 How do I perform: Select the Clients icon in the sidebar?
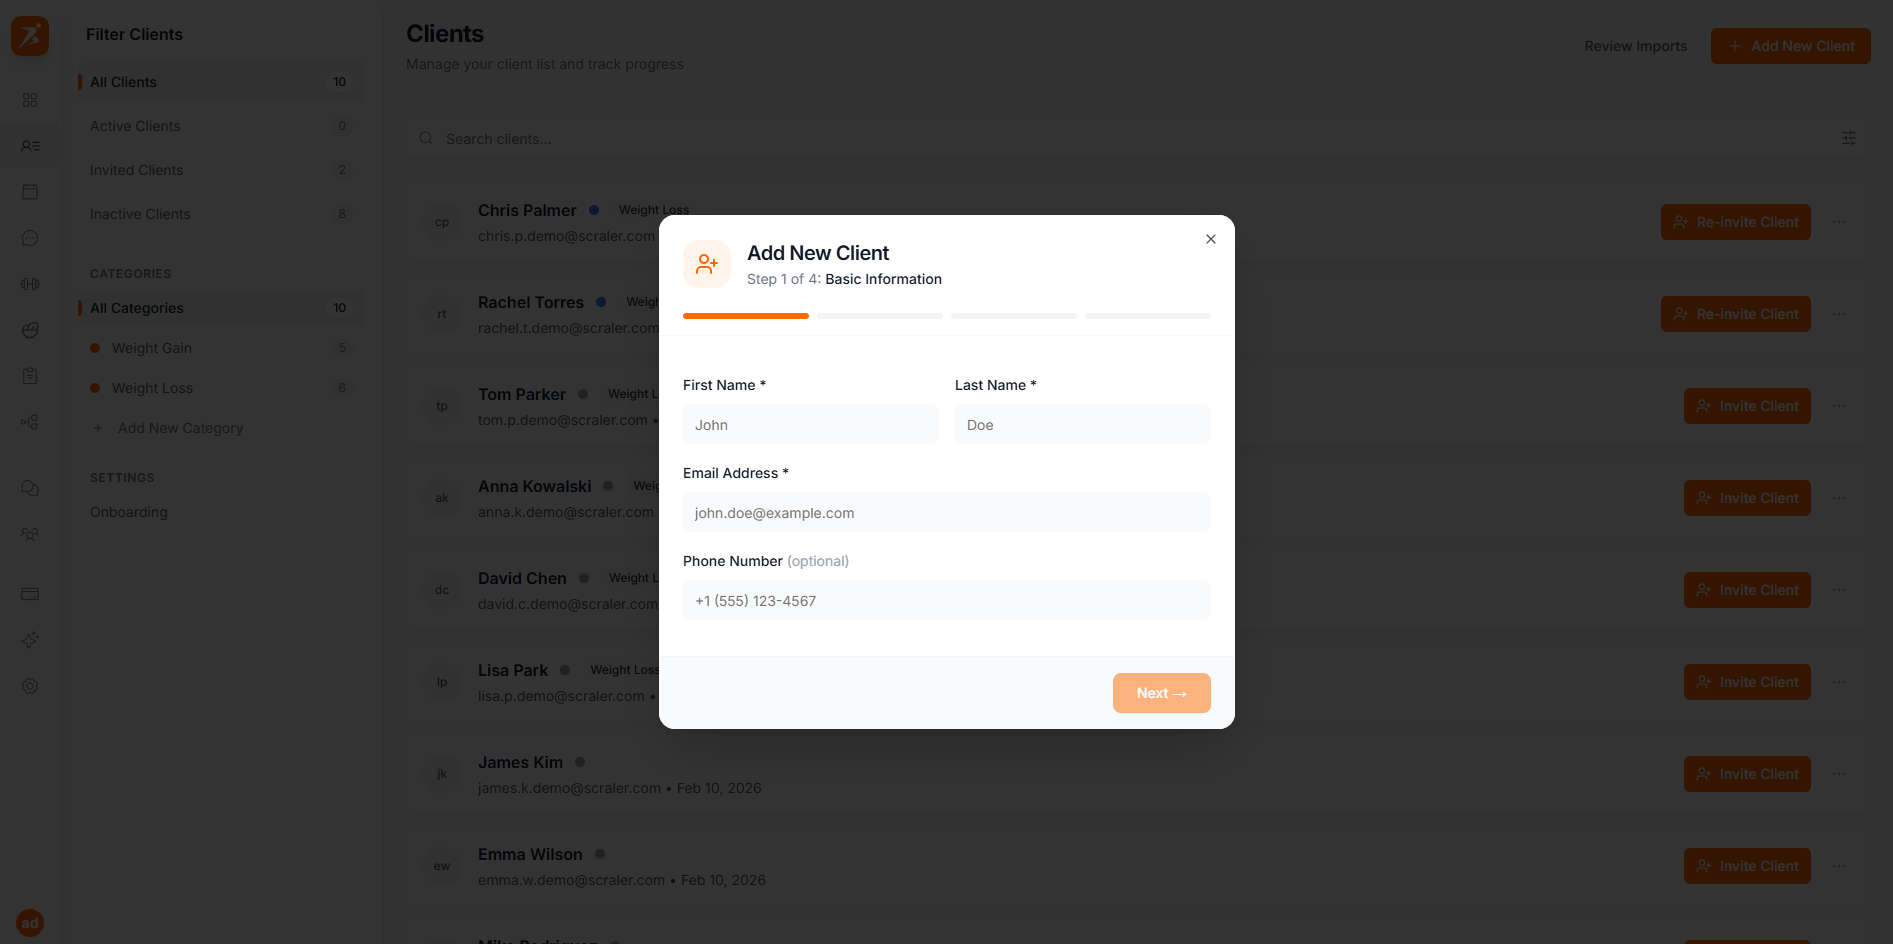pos(30,146)
